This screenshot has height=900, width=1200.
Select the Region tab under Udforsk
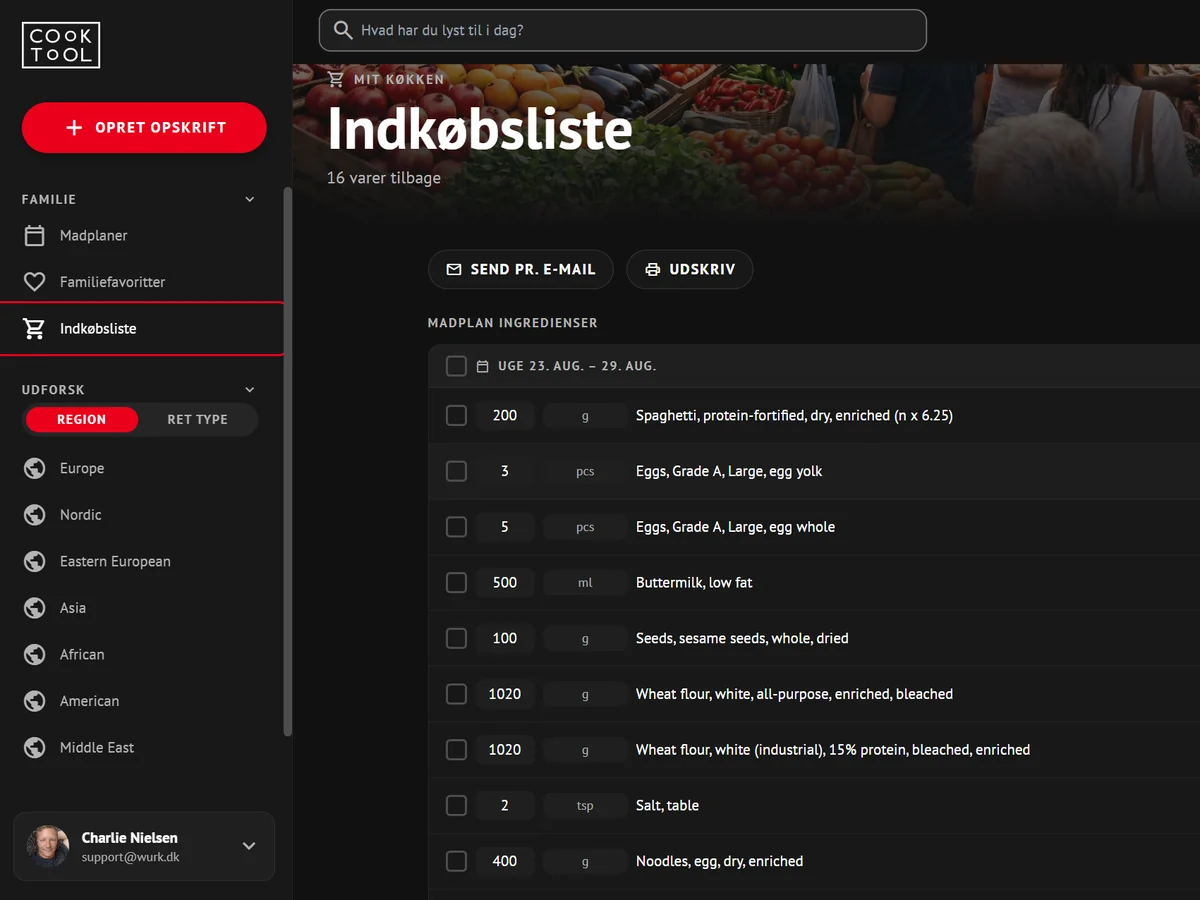point(82,420)
